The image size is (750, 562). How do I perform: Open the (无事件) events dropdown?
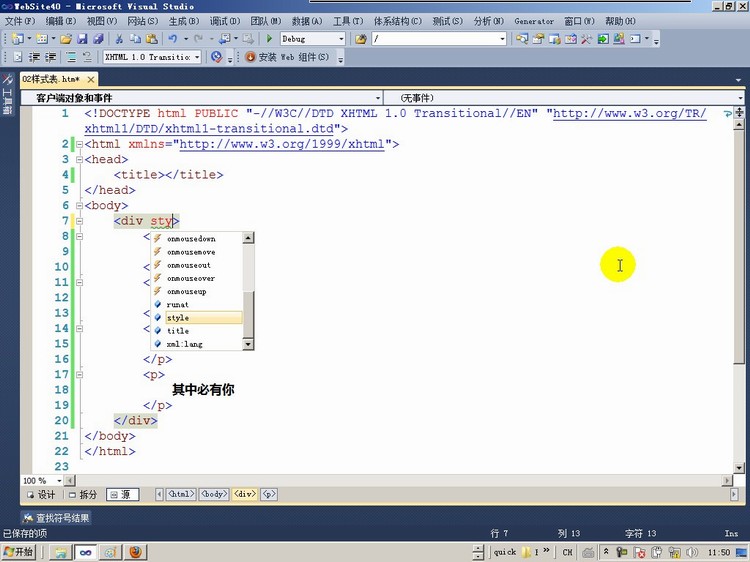click(x=740, y=98)
